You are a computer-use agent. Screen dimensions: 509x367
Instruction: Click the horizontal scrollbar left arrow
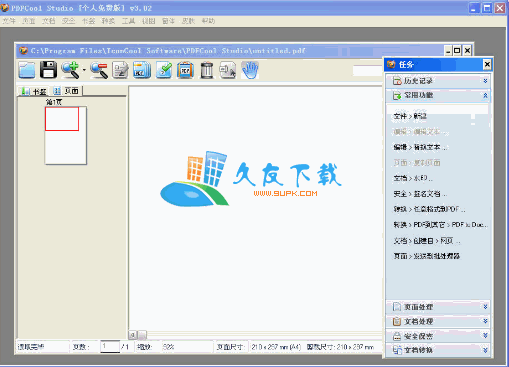[x=133, y=335]
